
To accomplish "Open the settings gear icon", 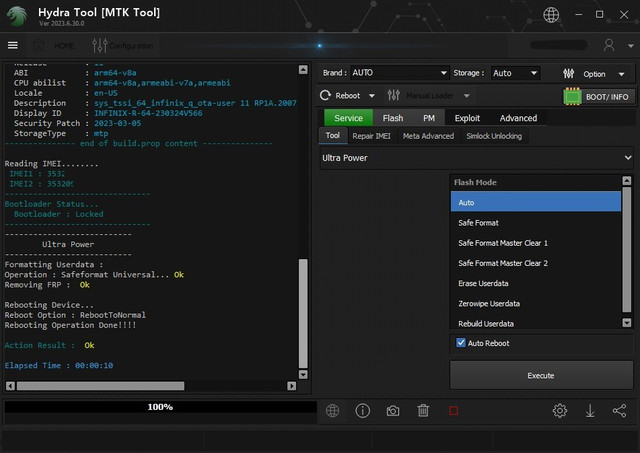I will [560, 411].
